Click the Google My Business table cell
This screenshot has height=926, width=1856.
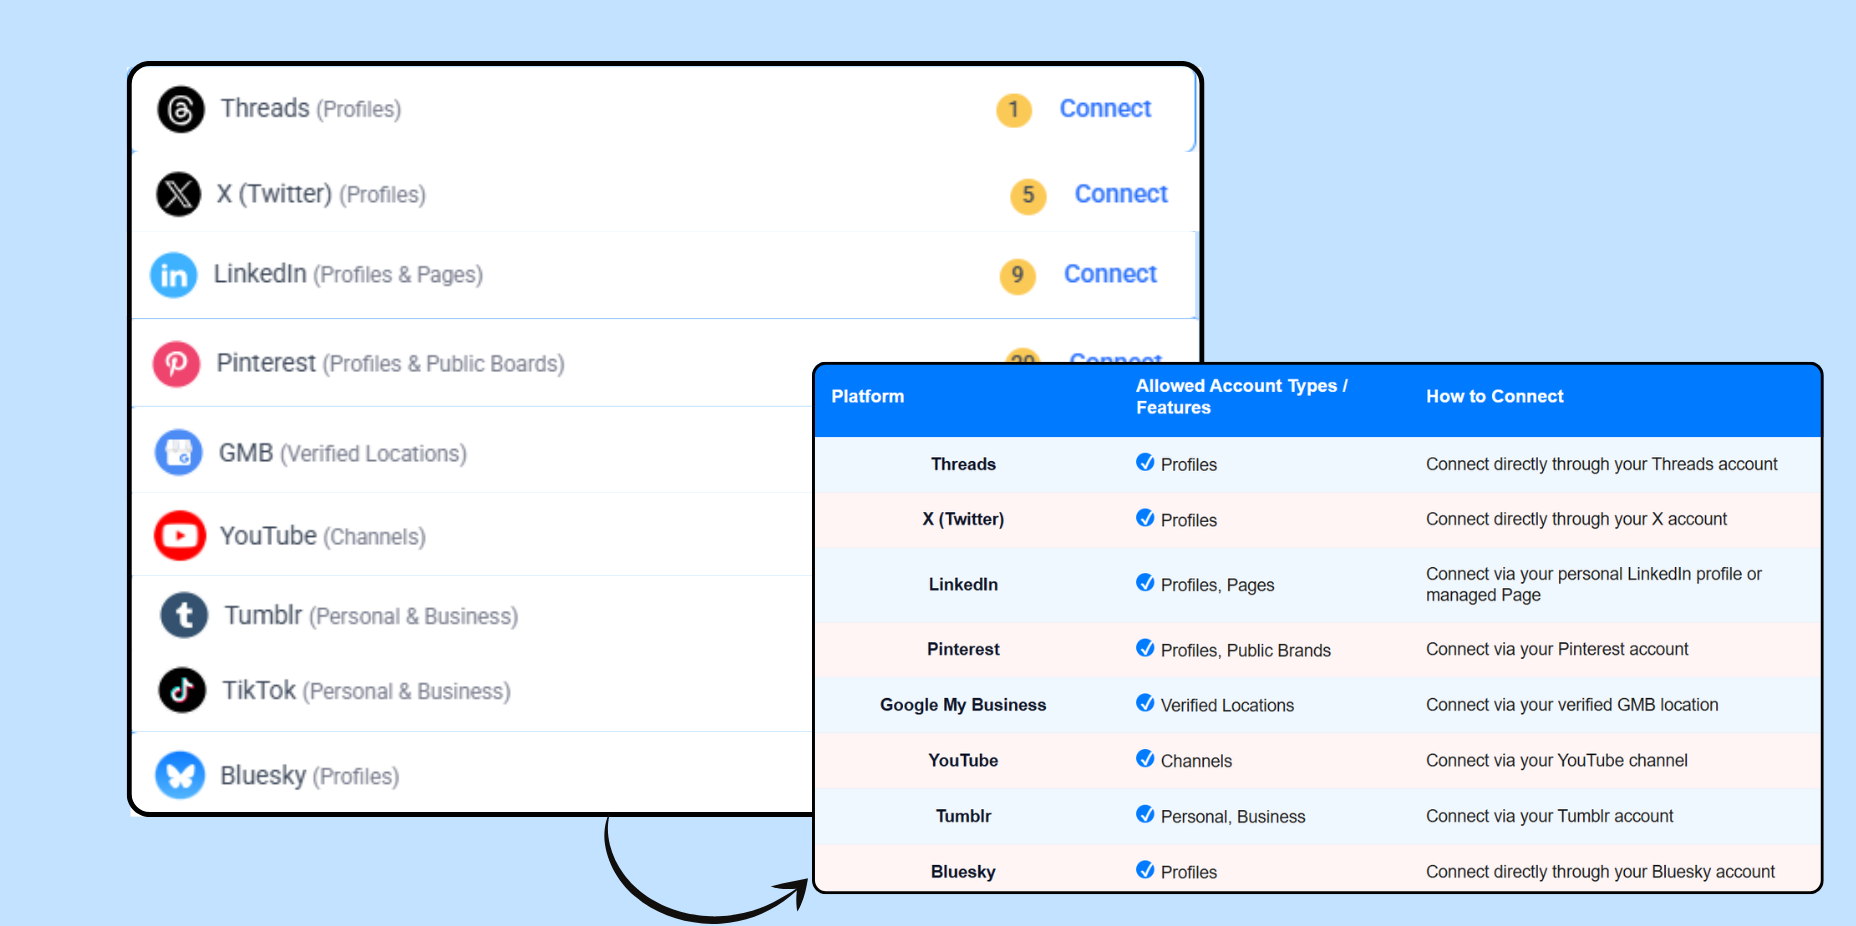click(x=963, y=705)
